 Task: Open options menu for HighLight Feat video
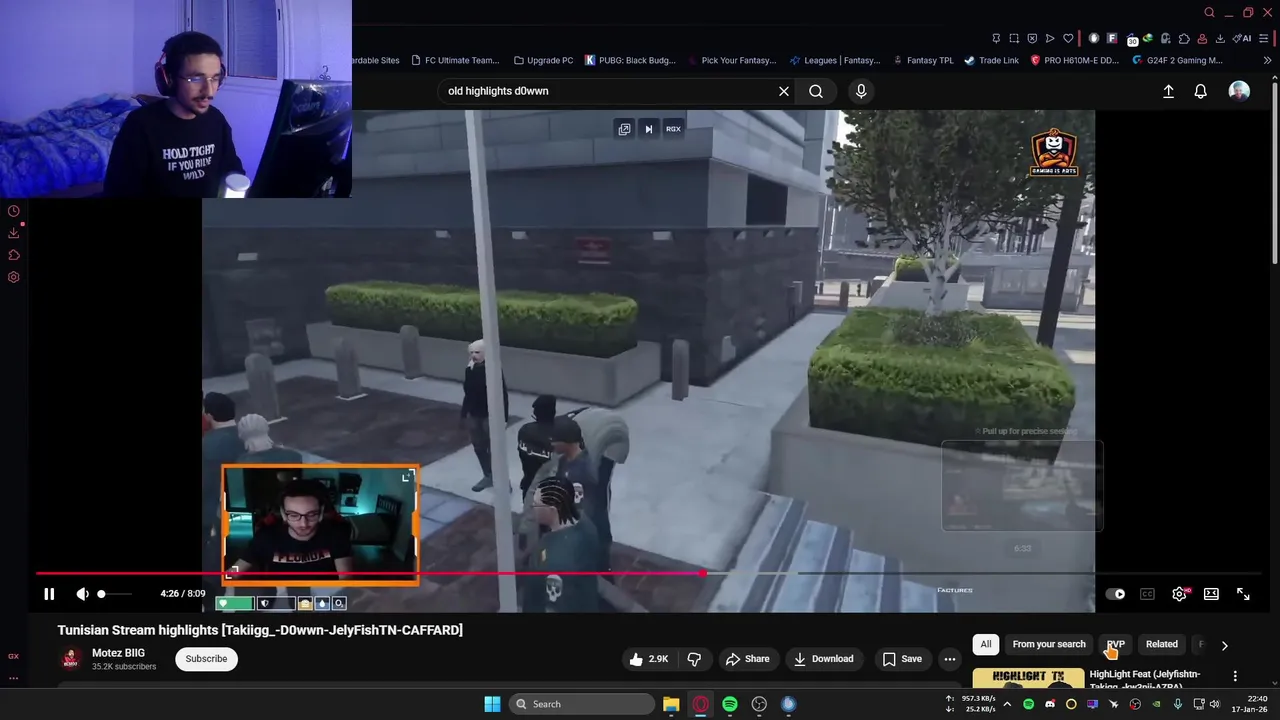[x=1235, y=677]
